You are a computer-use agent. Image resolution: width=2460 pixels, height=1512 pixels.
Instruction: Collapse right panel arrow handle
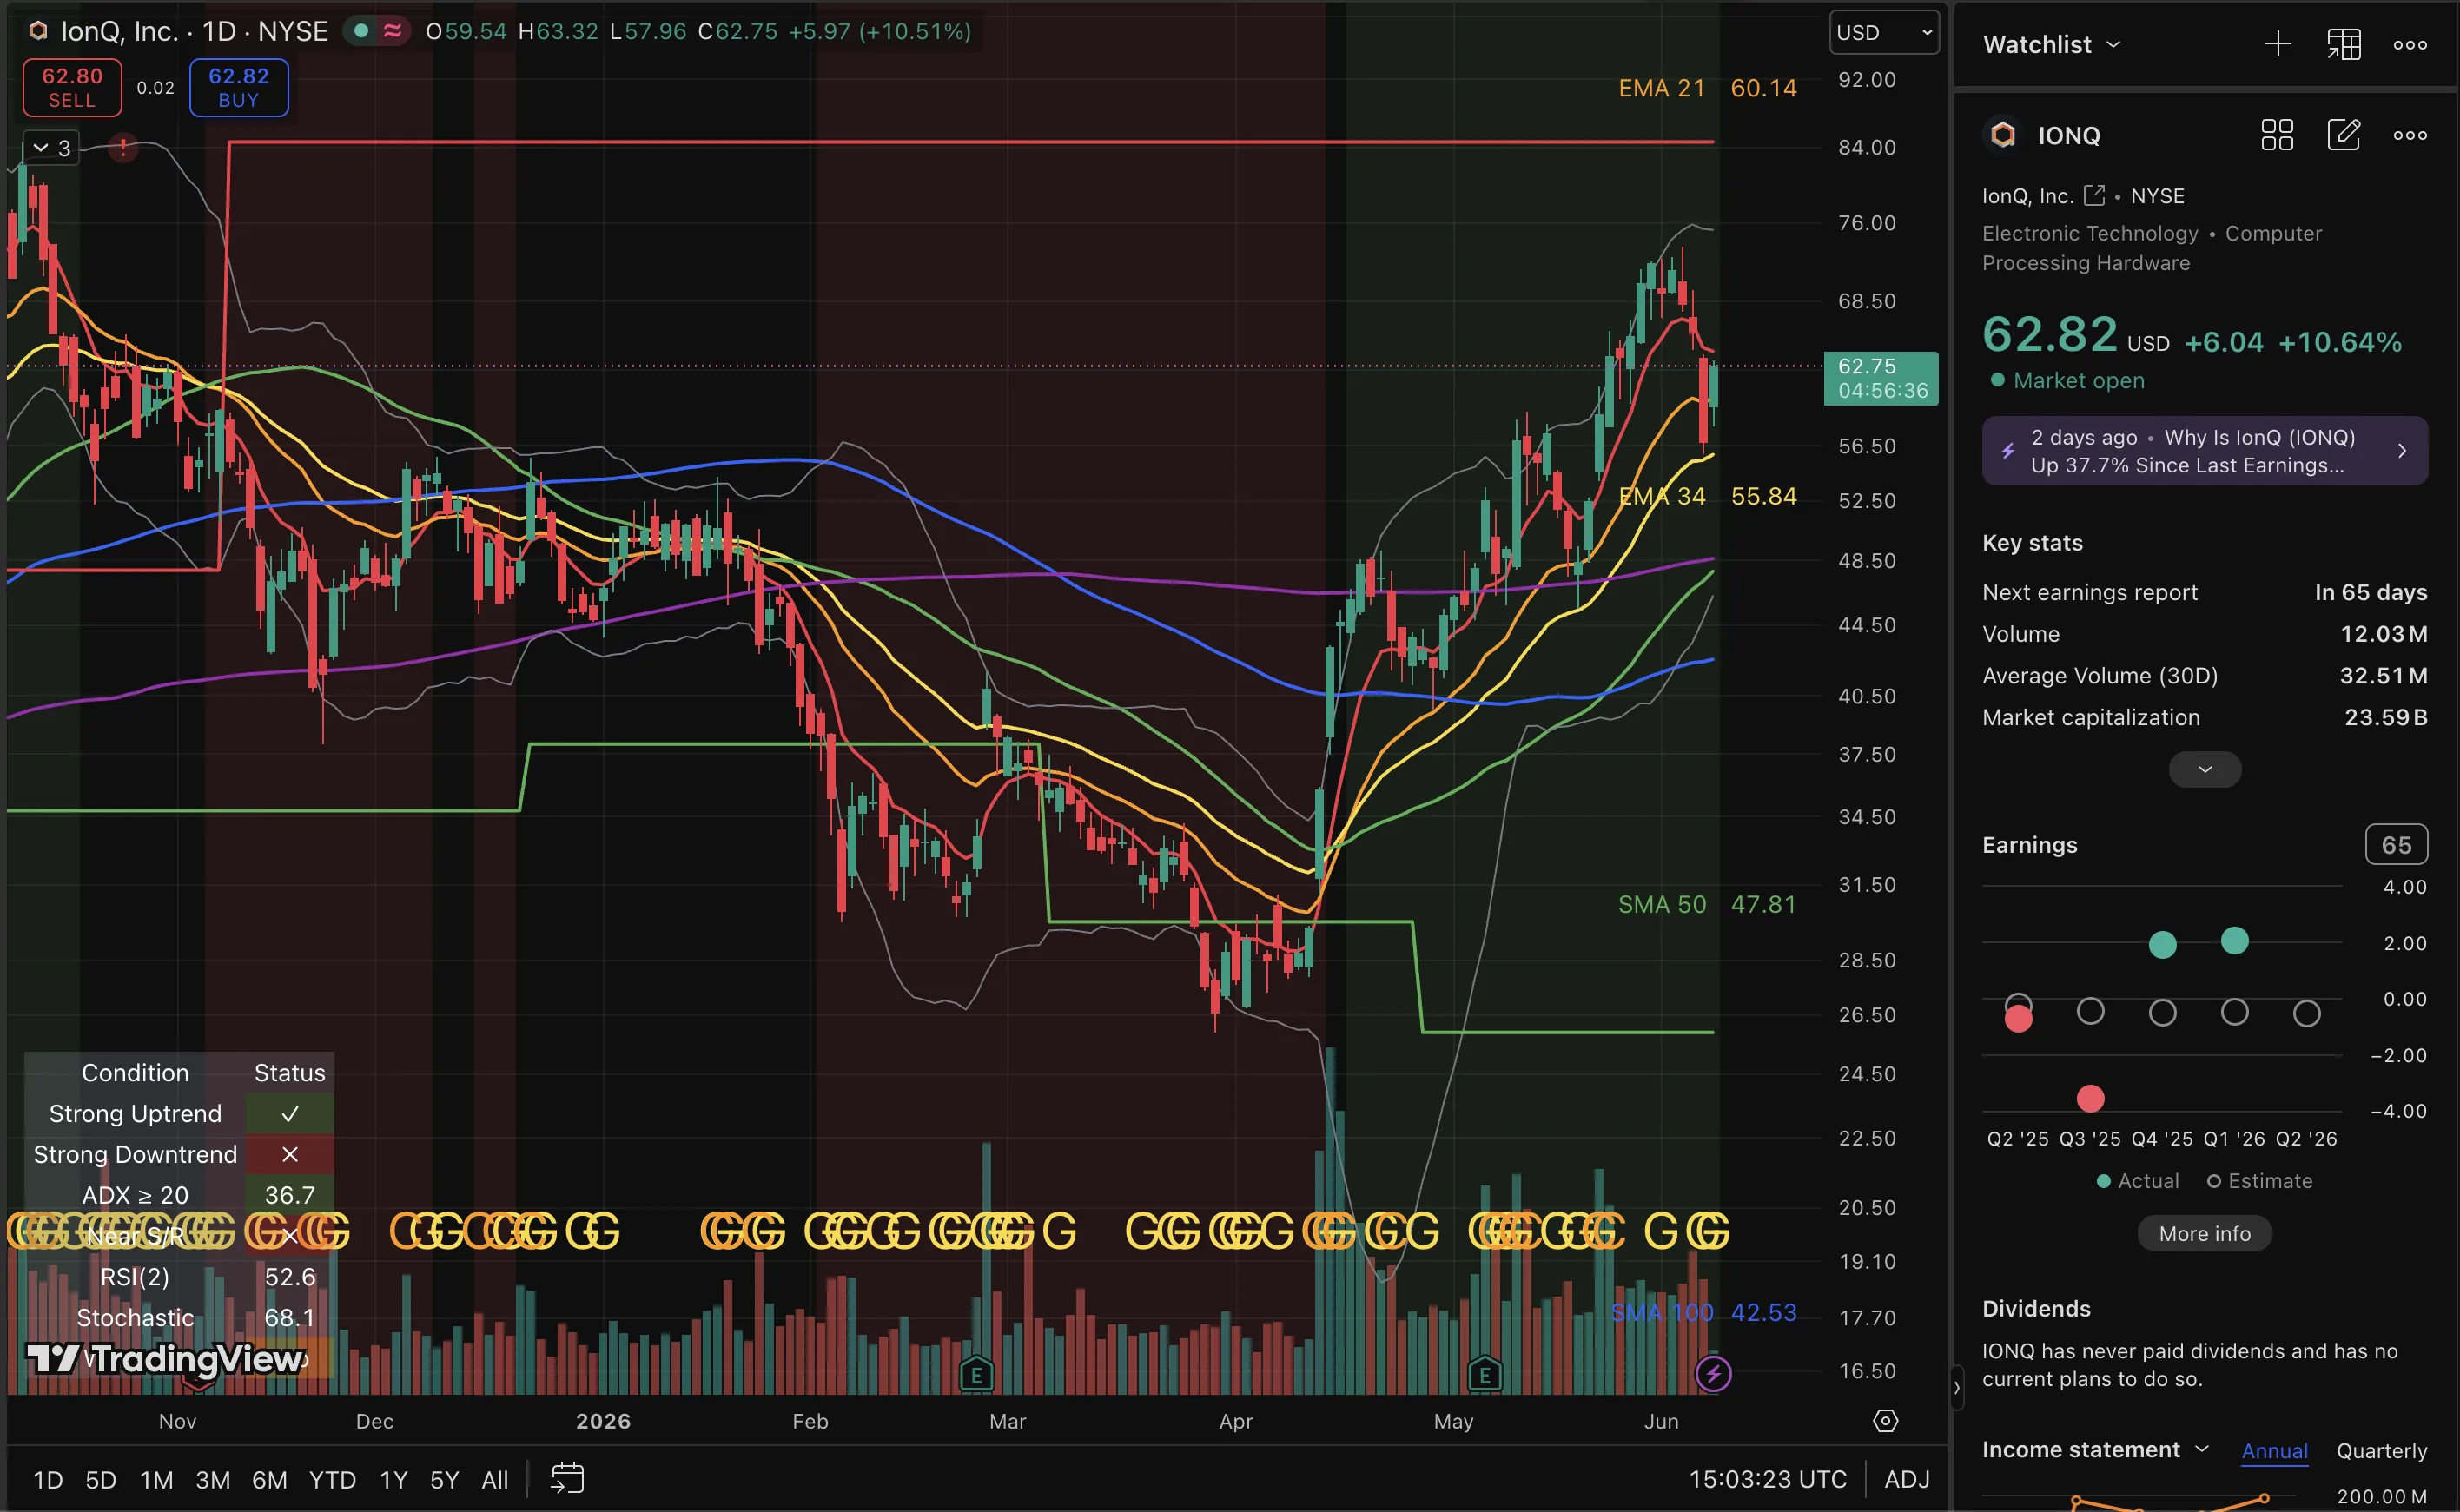(x=1957, y=1388)
